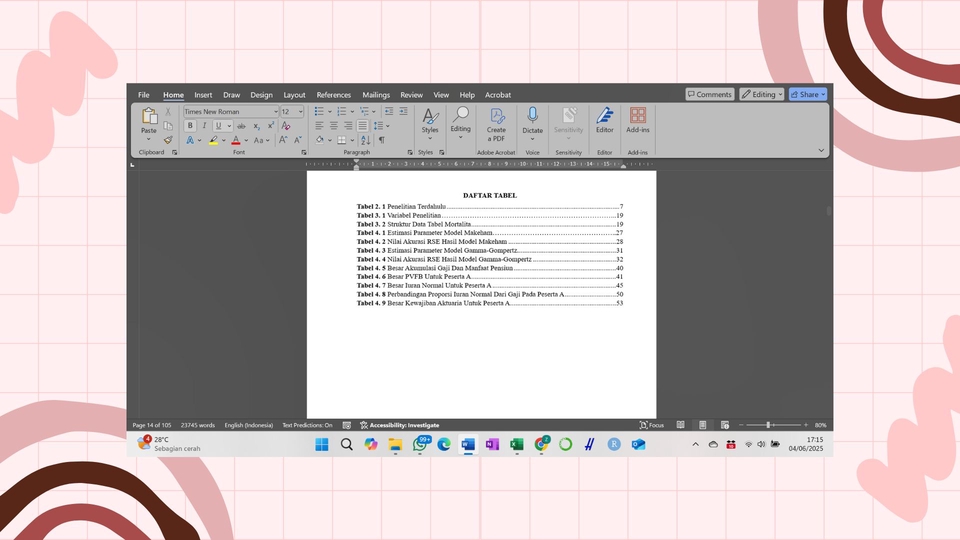Open WhatsApp from the taskbar
The width and height of the screenshot is (960, 540).
click(420, 444)
